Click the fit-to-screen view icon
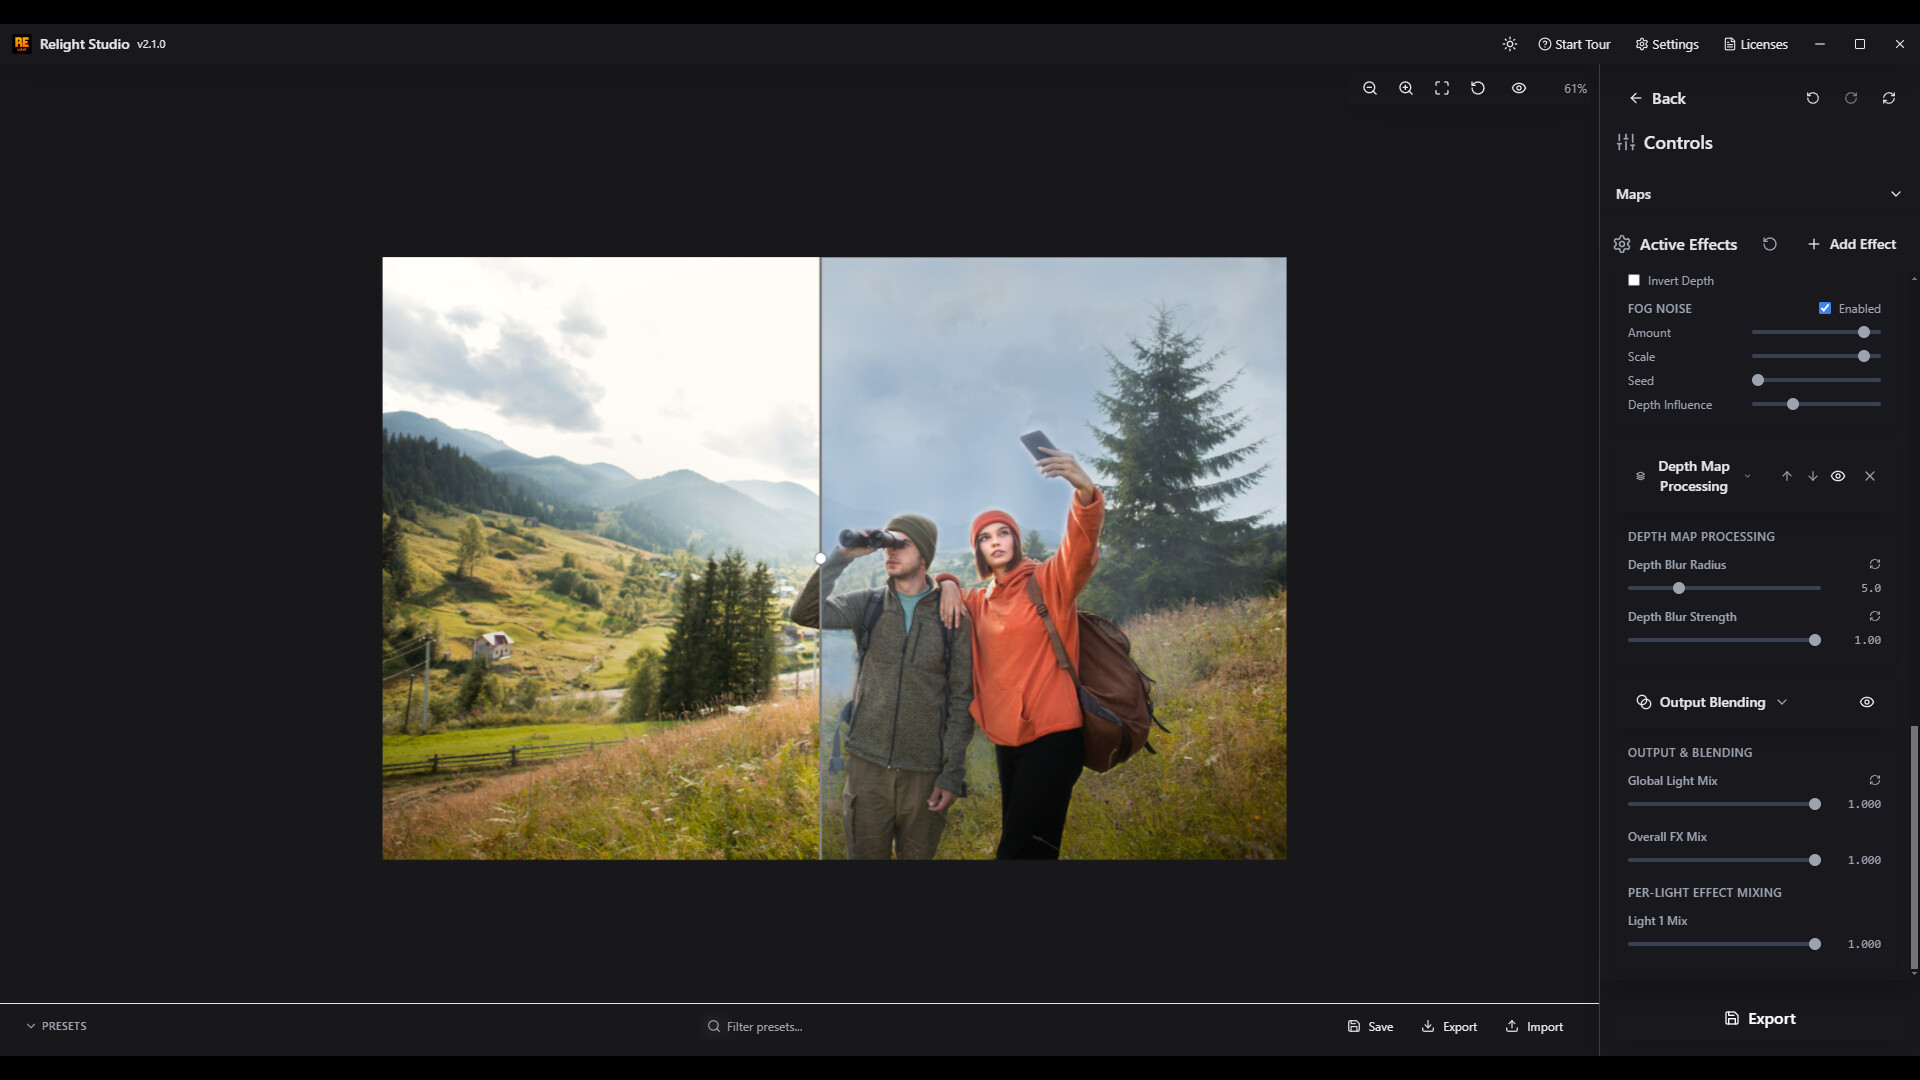Viewport: 1920px width, 1080px height. (1442, 88)
